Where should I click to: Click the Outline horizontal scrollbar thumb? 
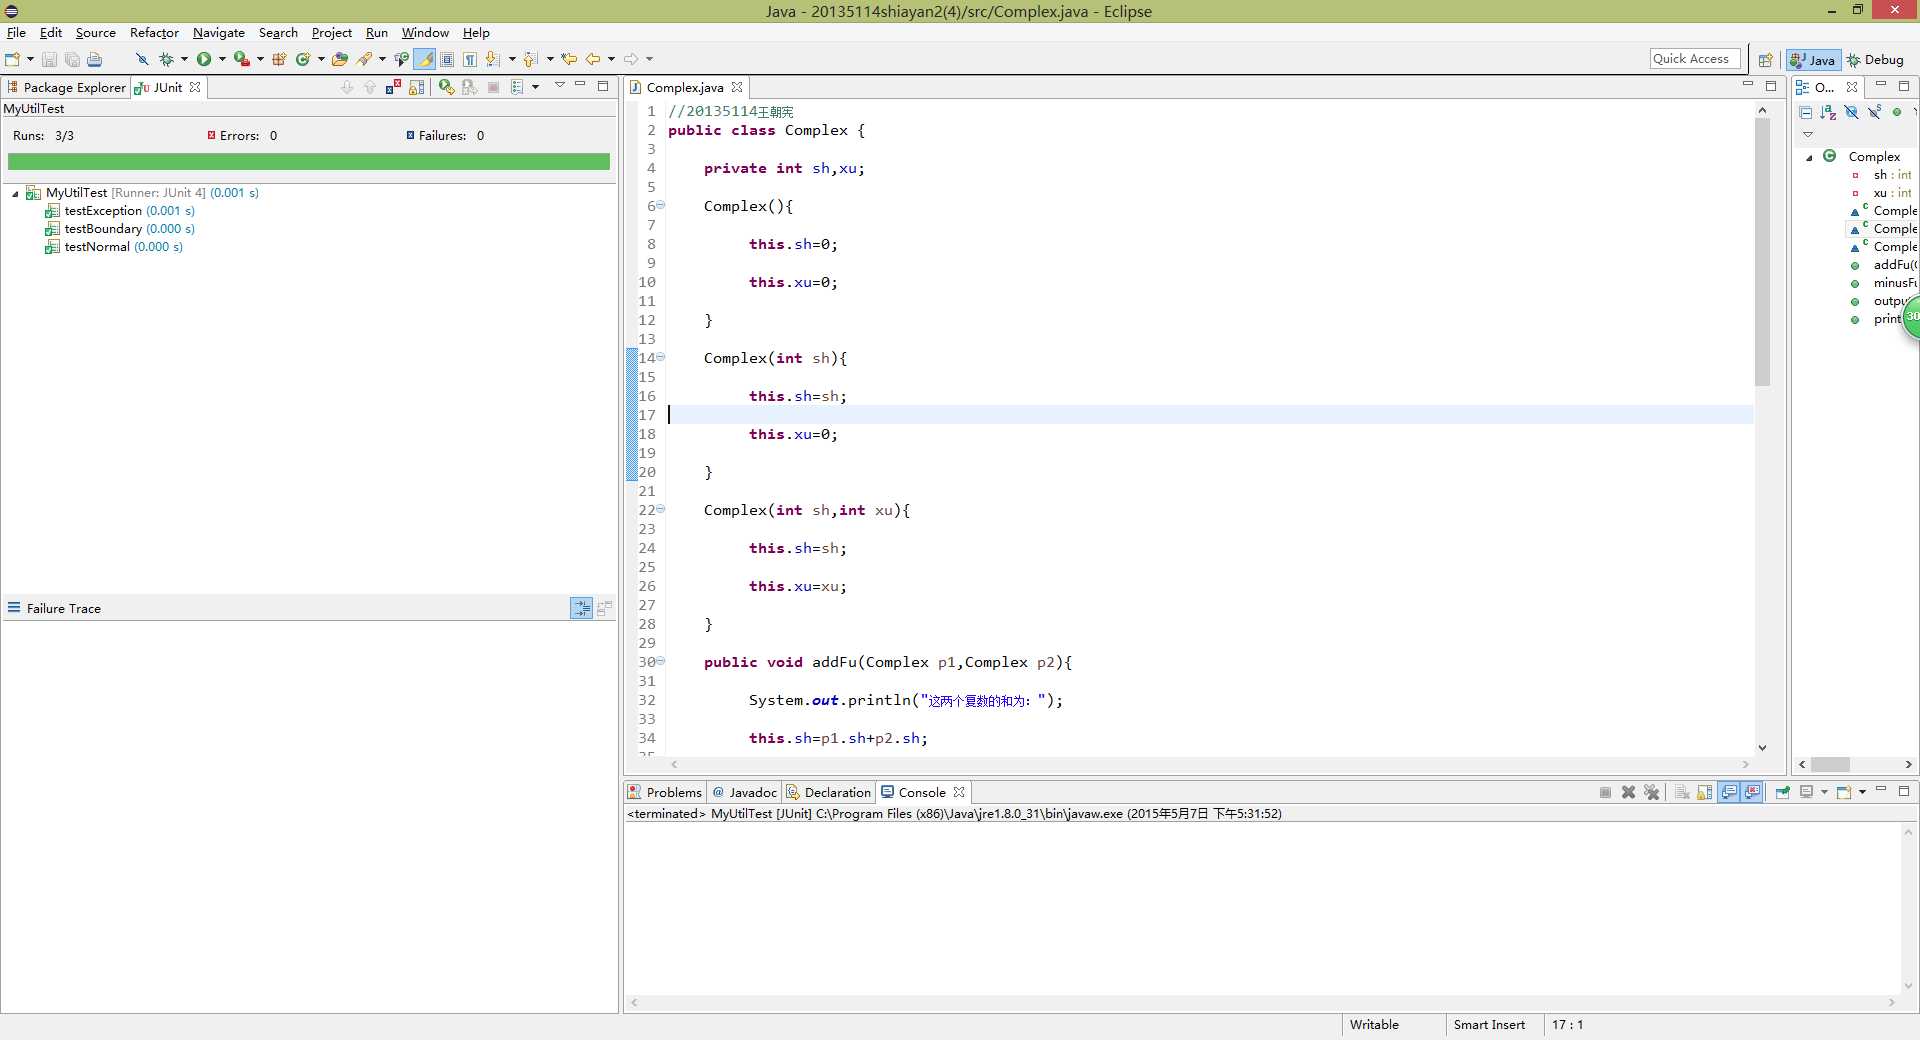(1830, 764)
